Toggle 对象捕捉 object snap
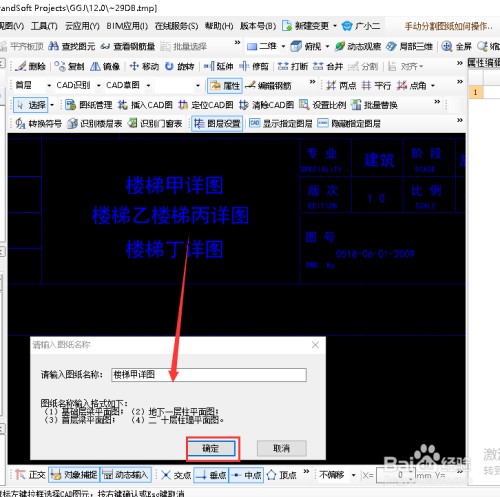The image size is (500, 497). (74, 475)
